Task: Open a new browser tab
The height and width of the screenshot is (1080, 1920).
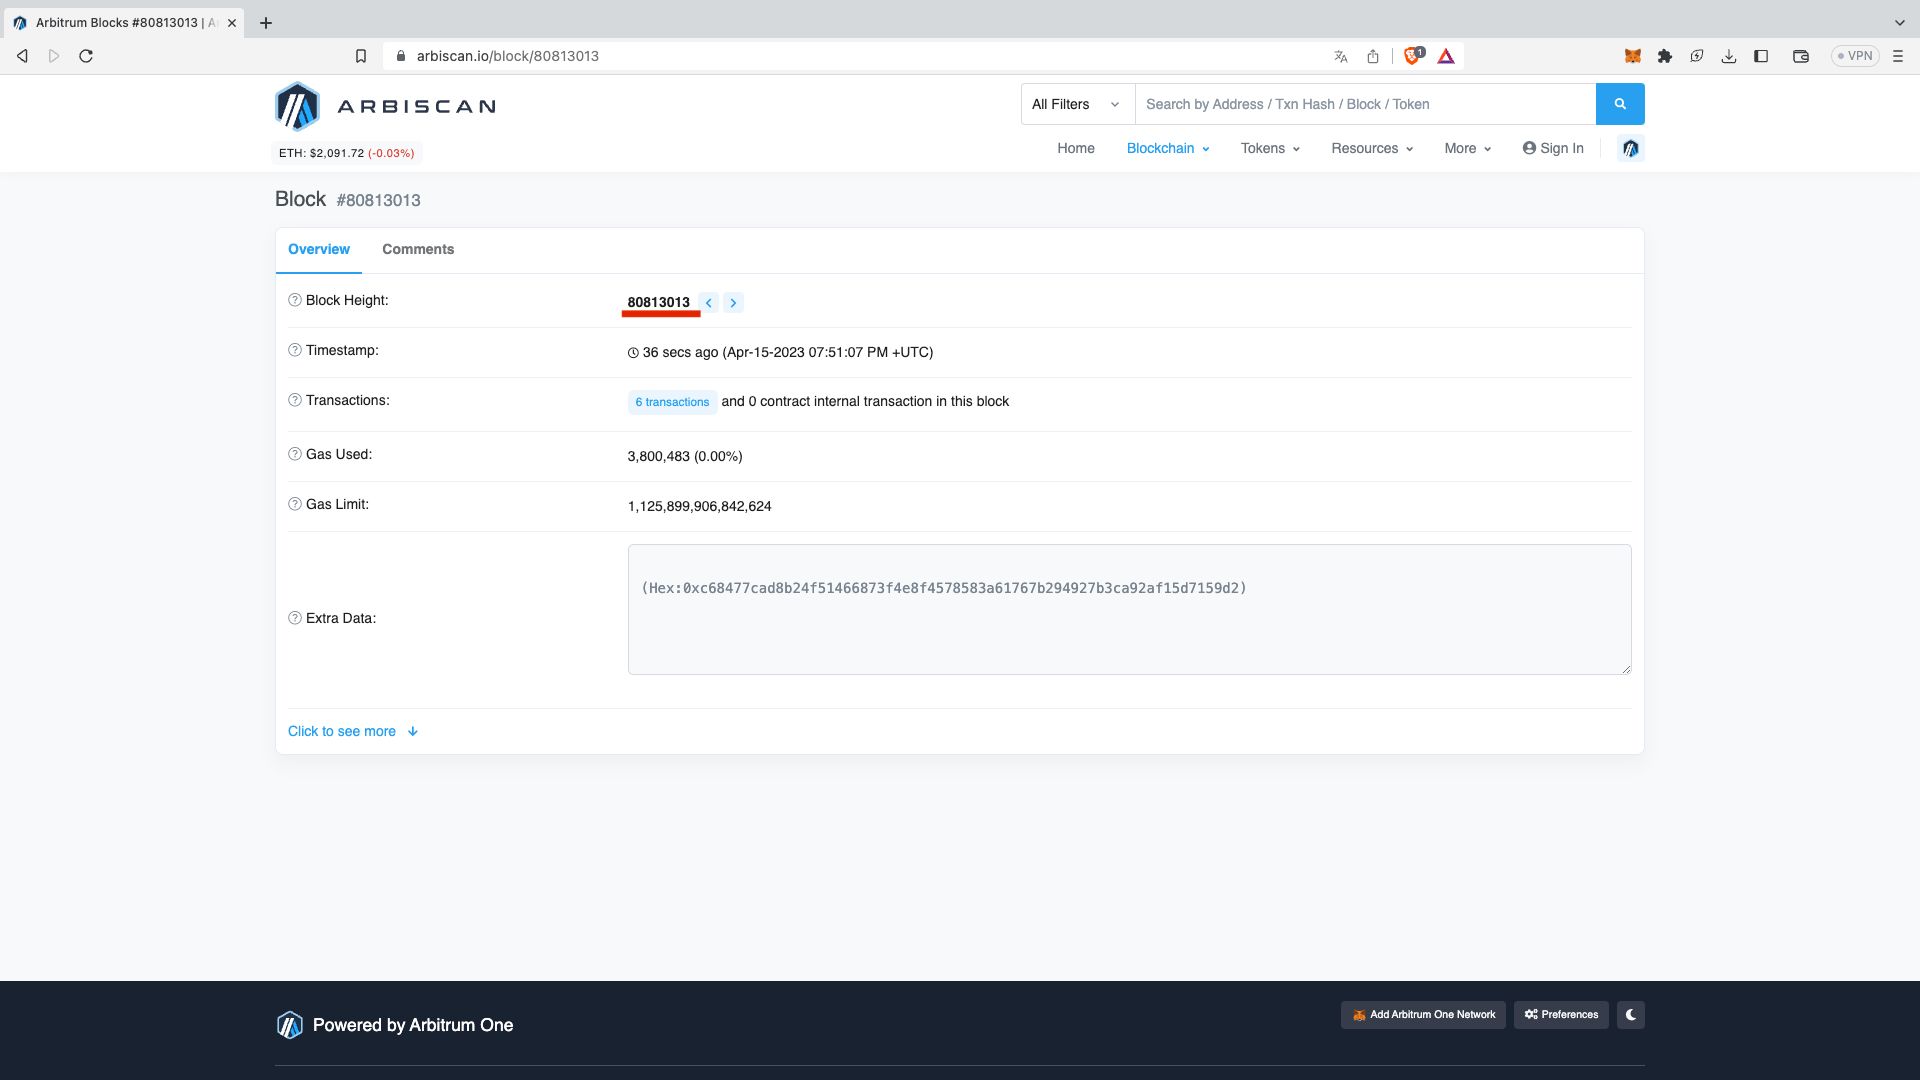Action: click(266, 23)
